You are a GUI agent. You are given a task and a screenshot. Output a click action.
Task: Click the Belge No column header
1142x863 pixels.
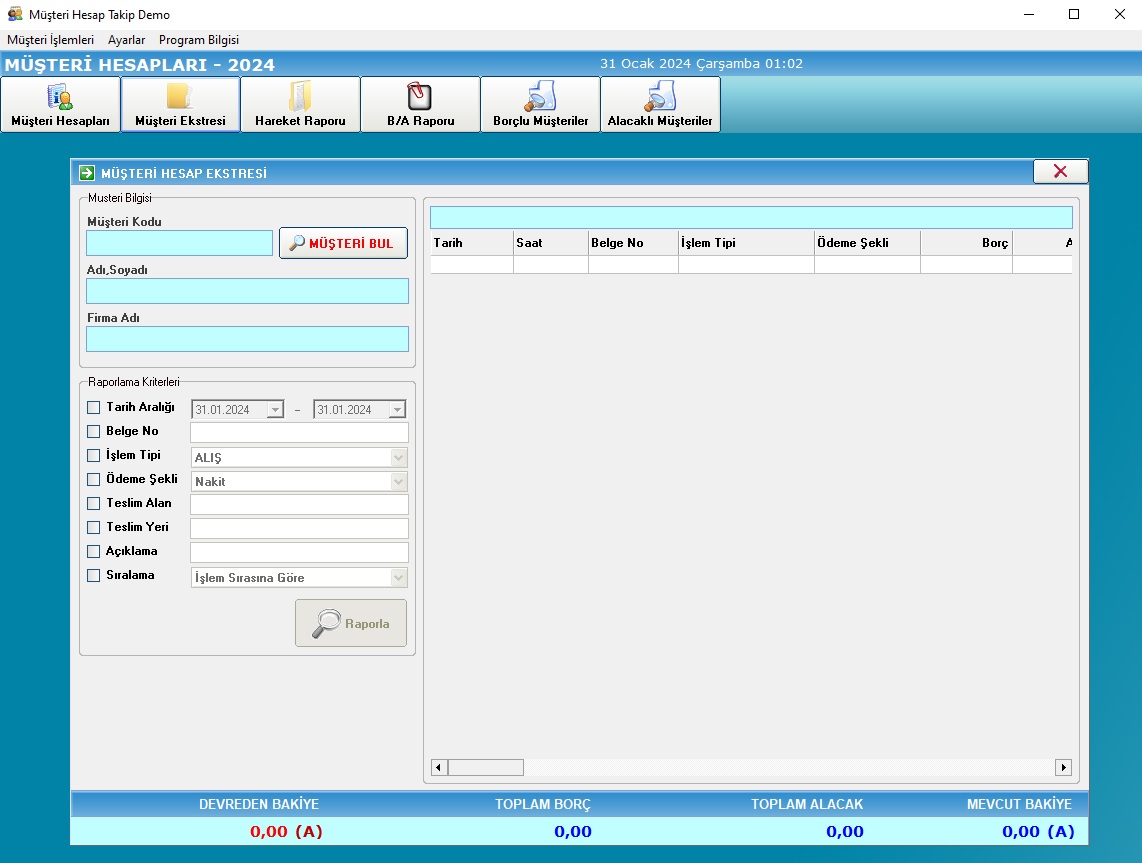tap(634, 243)
